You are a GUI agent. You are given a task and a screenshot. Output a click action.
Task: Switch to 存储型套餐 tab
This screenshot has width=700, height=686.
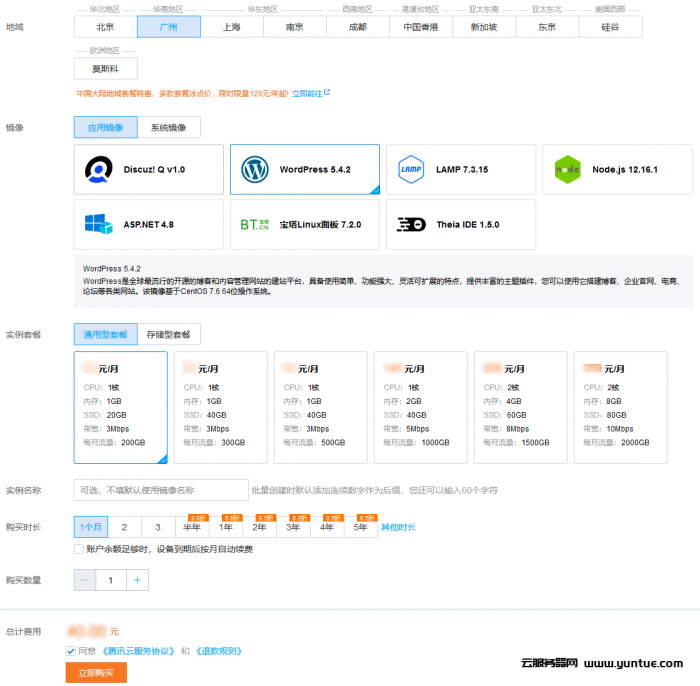168,334
